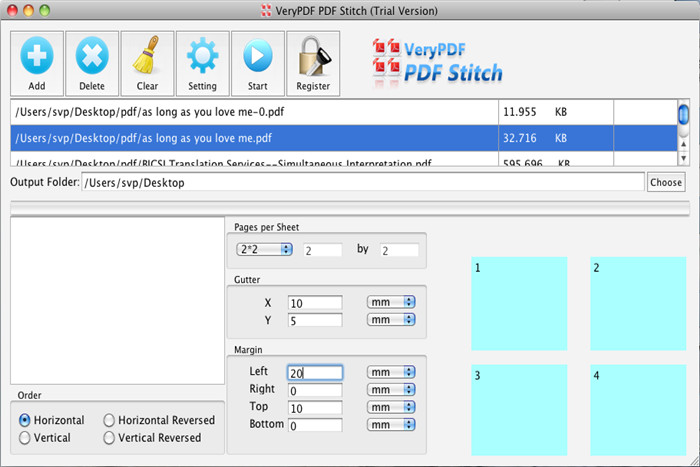Choose Horizontal Reversed order option
Viewport: 700px width, 467px height.
(109, 420)
